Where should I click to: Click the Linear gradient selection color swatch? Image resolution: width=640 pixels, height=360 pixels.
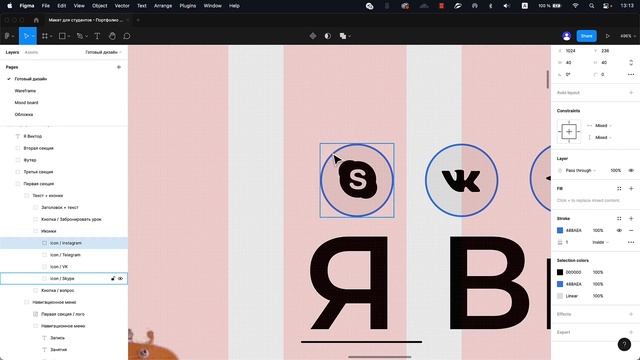pos(560,296)
